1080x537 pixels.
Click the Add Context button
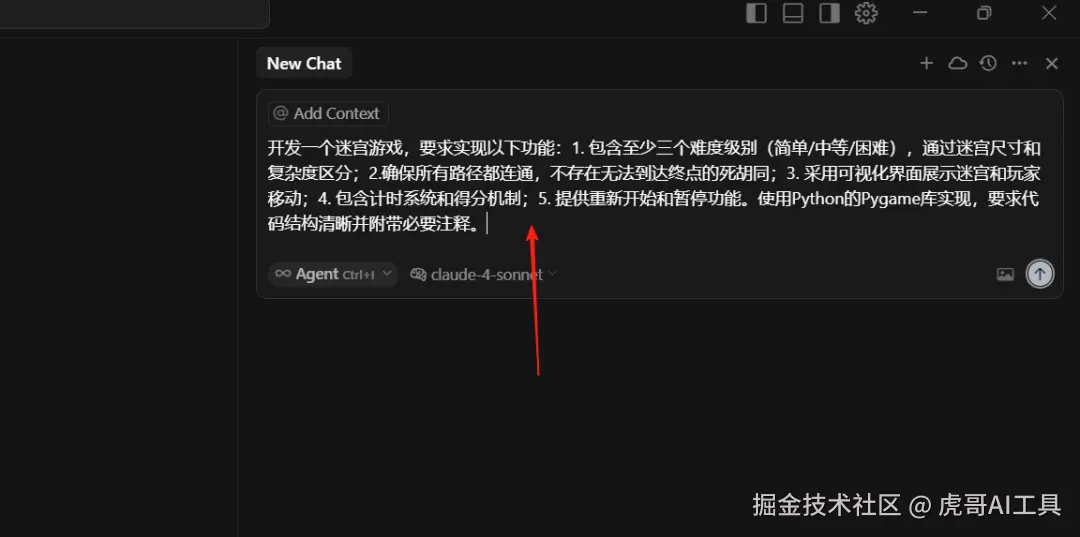(328, 114)
